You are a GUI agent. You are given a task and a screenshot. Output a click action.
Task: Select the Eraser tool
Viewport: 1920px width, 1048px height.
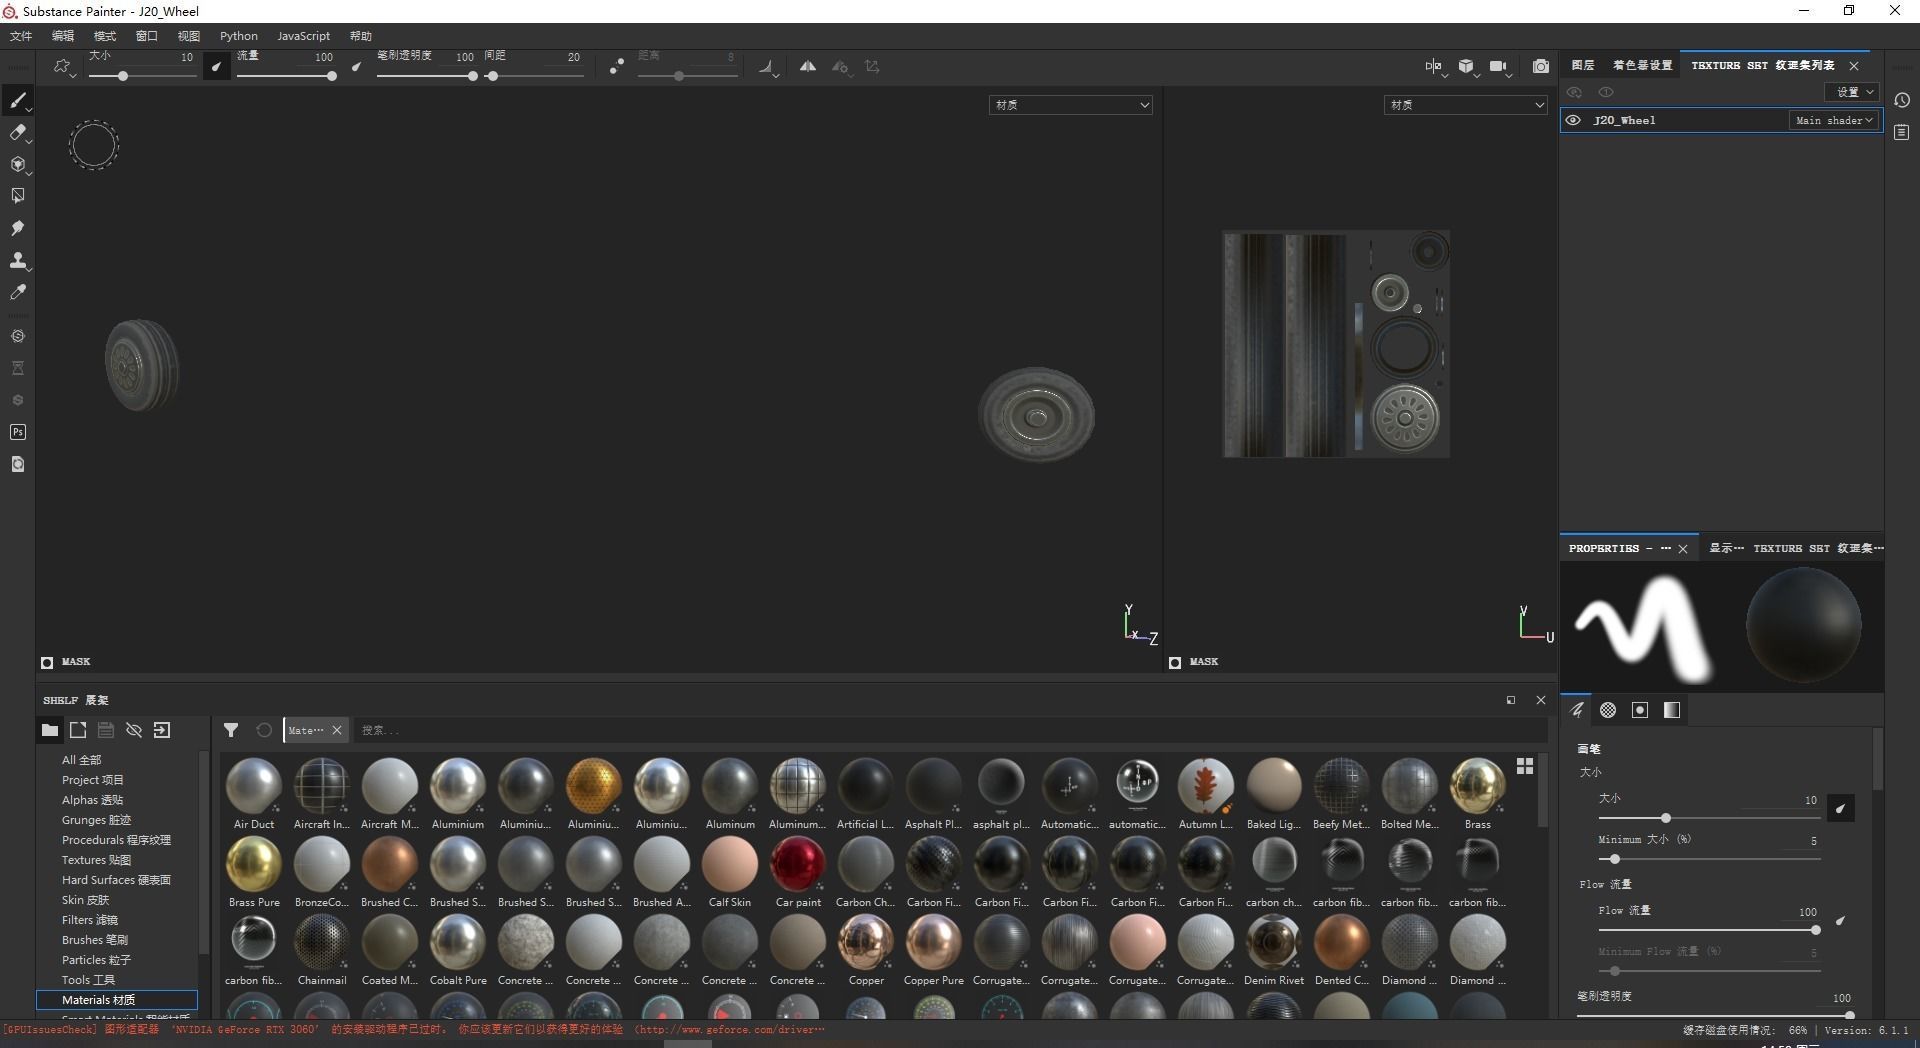coord(17,132)
